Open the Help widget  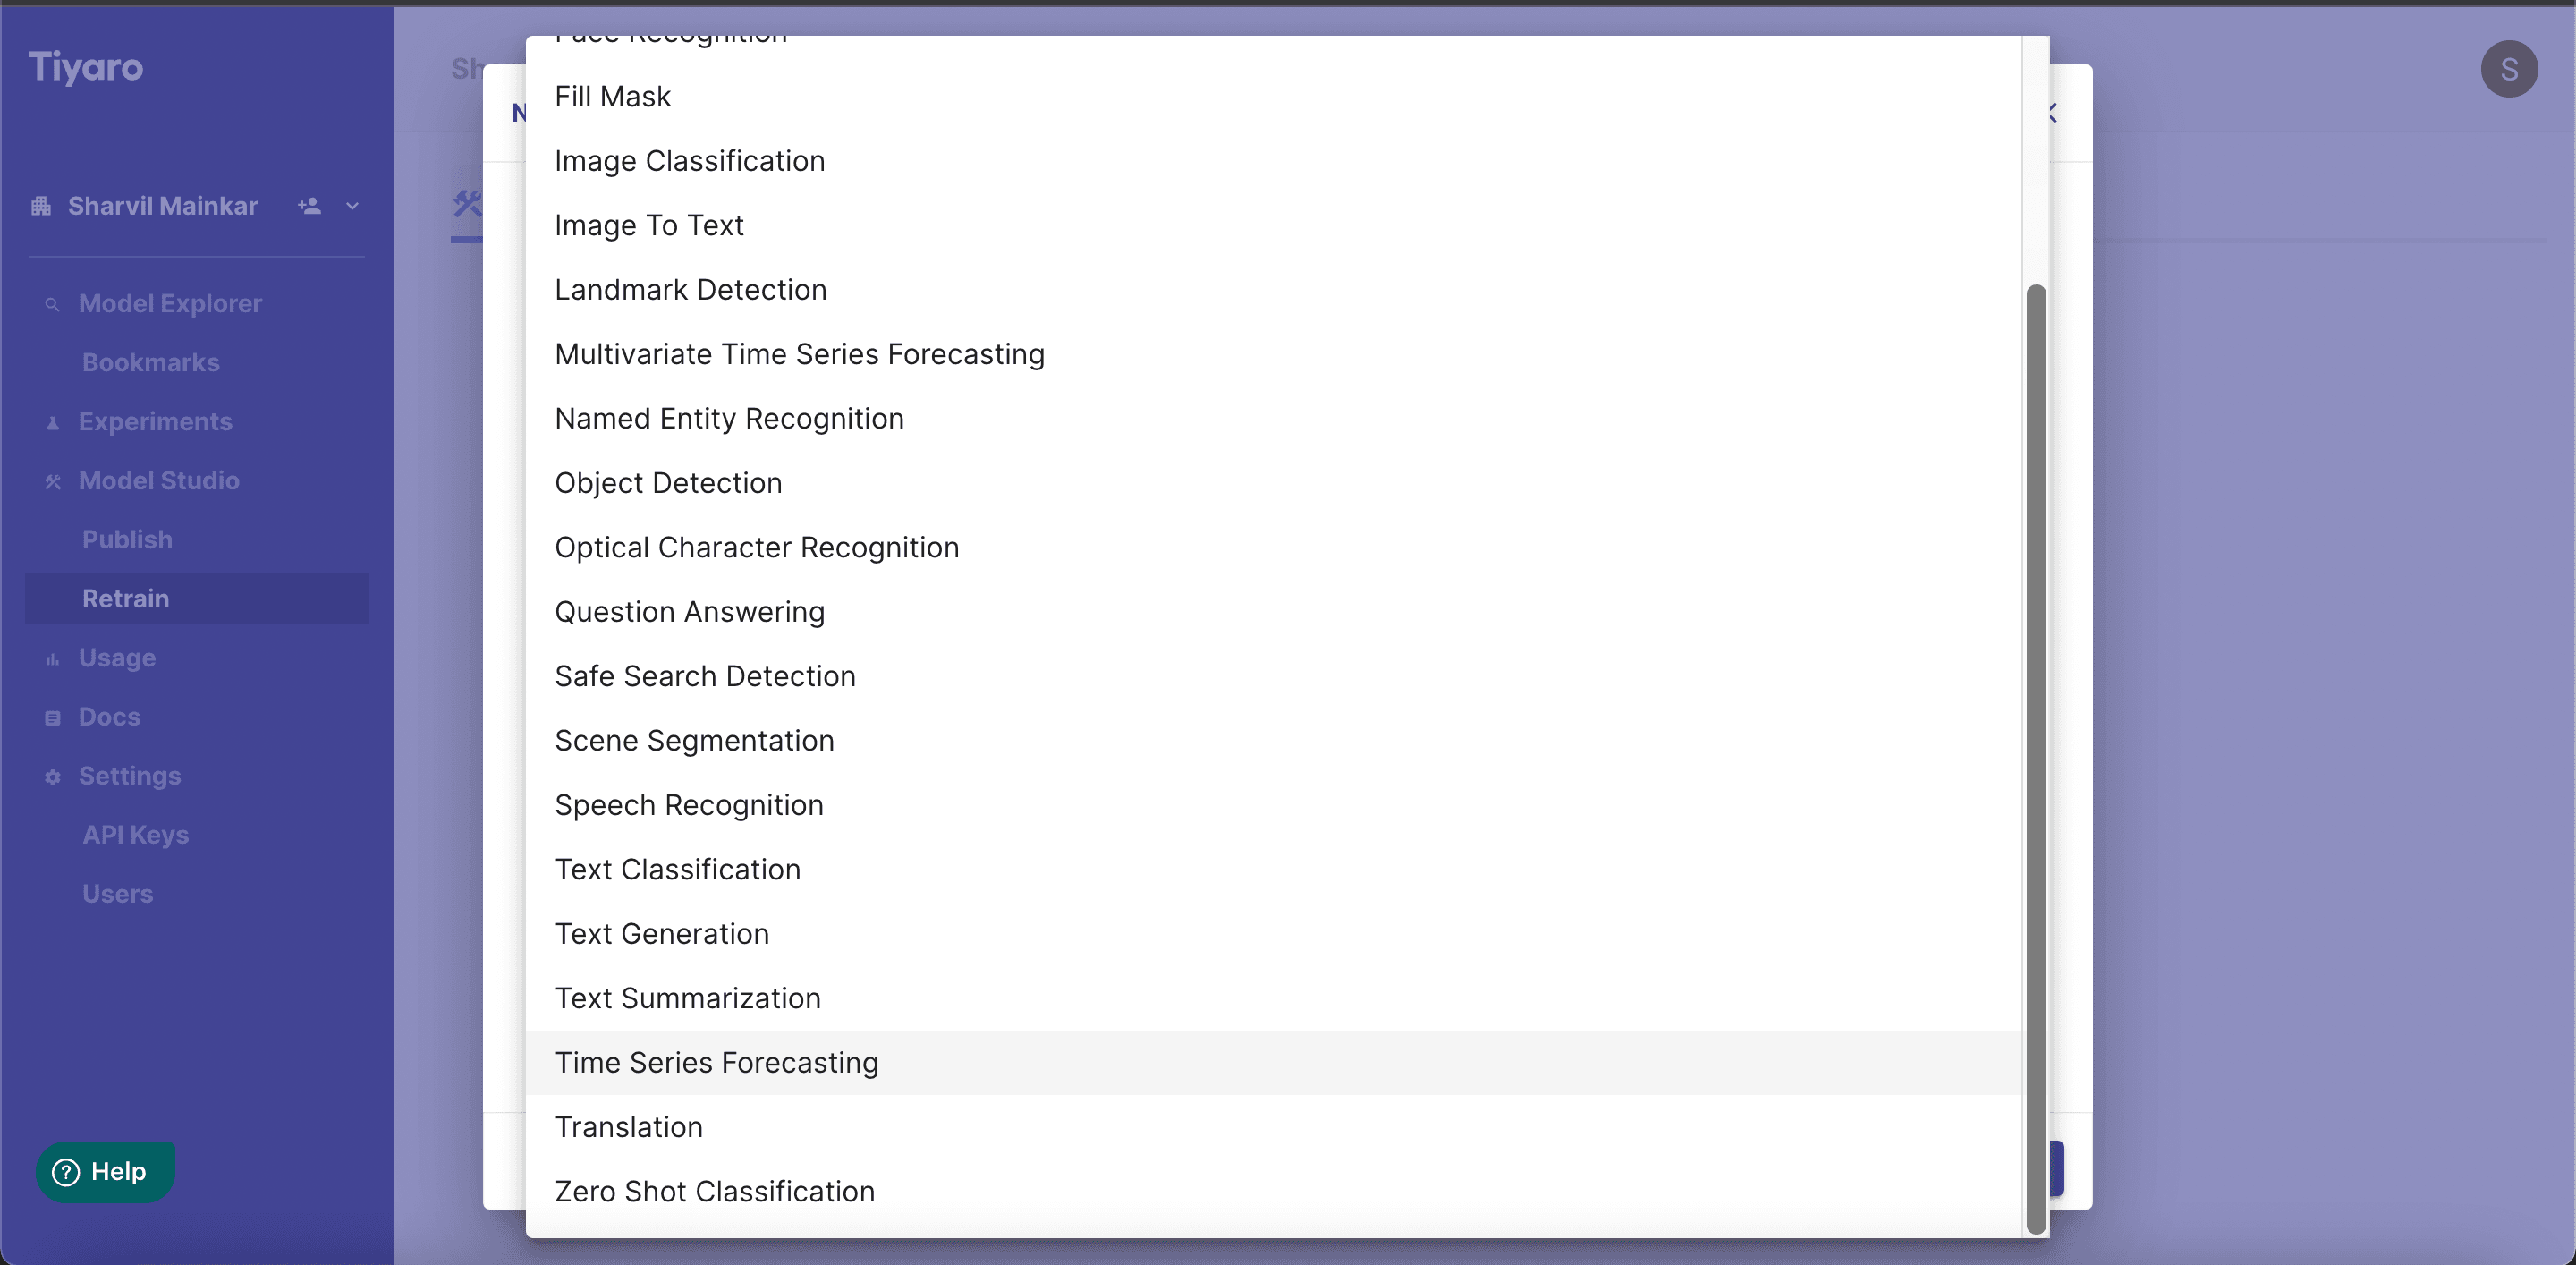106,1172
